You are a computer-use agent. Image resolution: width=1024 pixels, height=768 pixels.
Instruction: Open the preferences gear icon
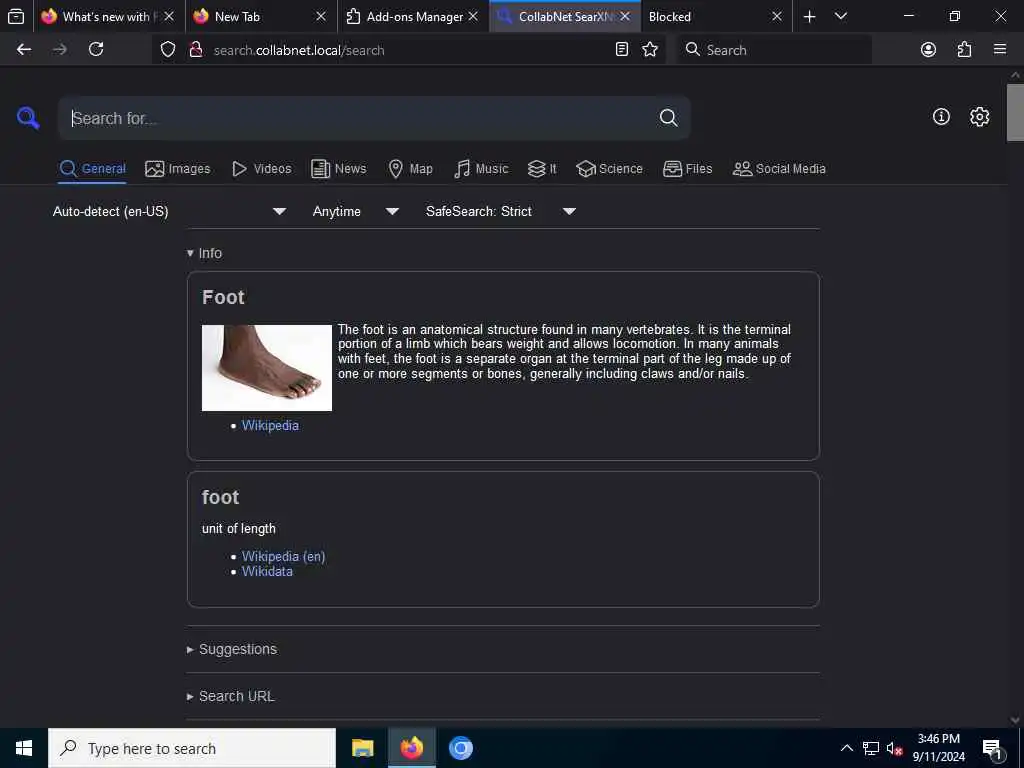pyautogui.click(x=979, y=117)
